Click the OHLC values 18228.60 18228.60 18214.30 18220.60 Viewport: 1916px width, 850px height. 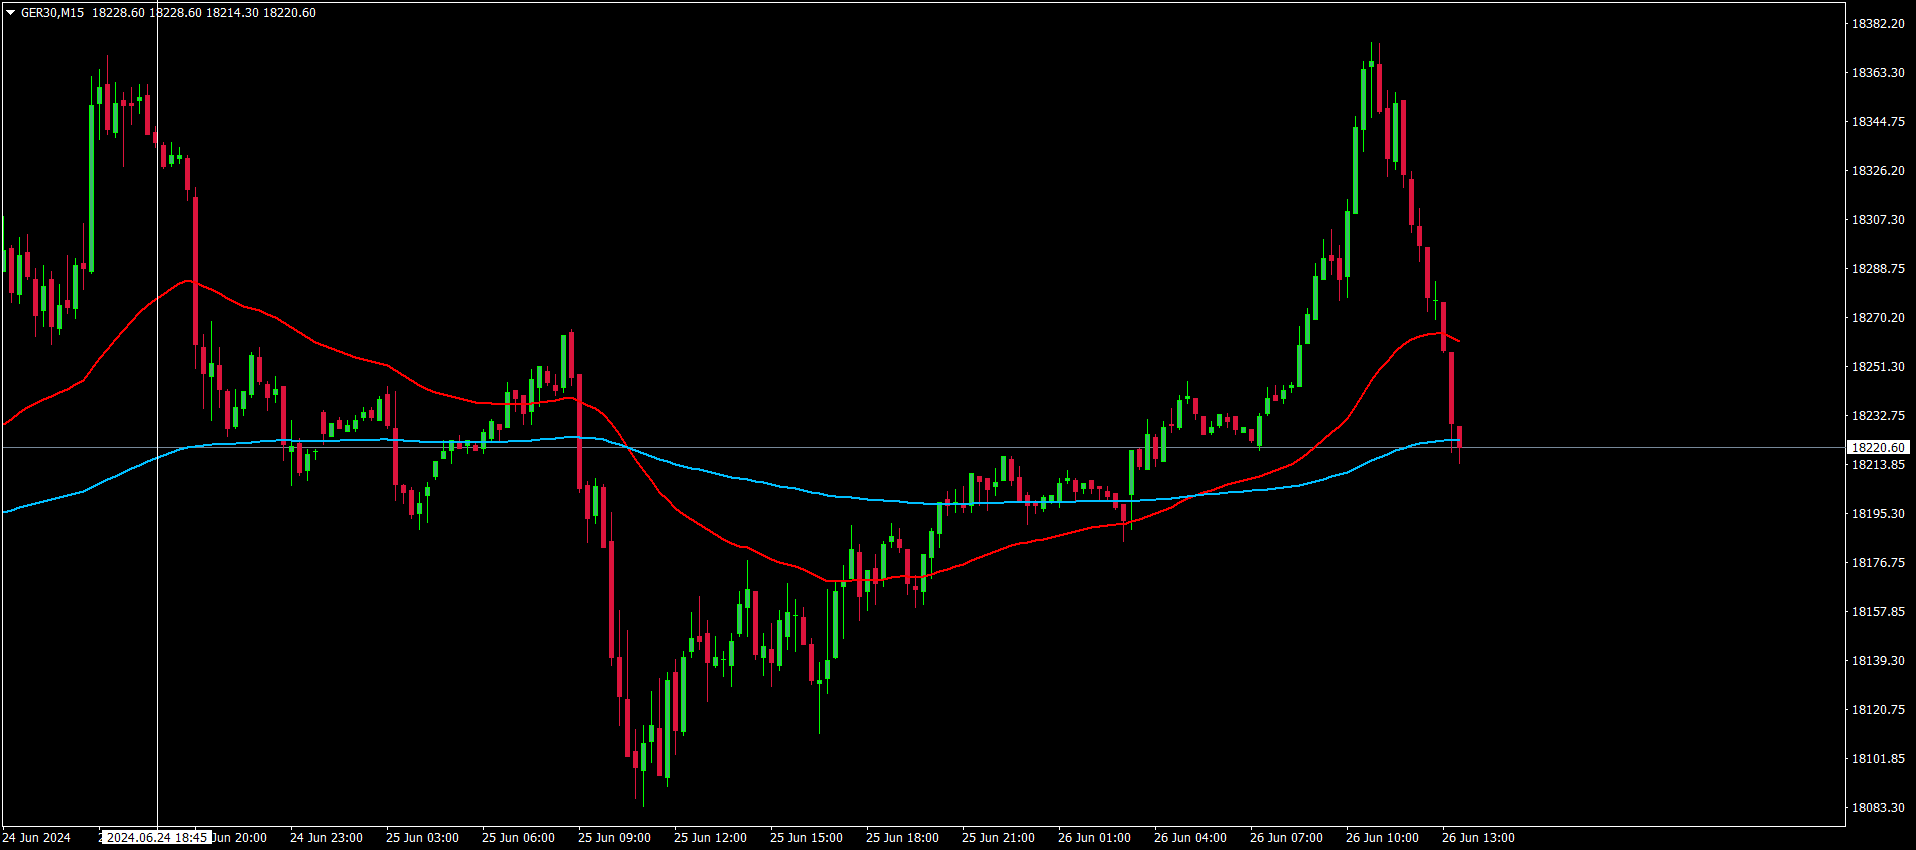pos(204,13)
